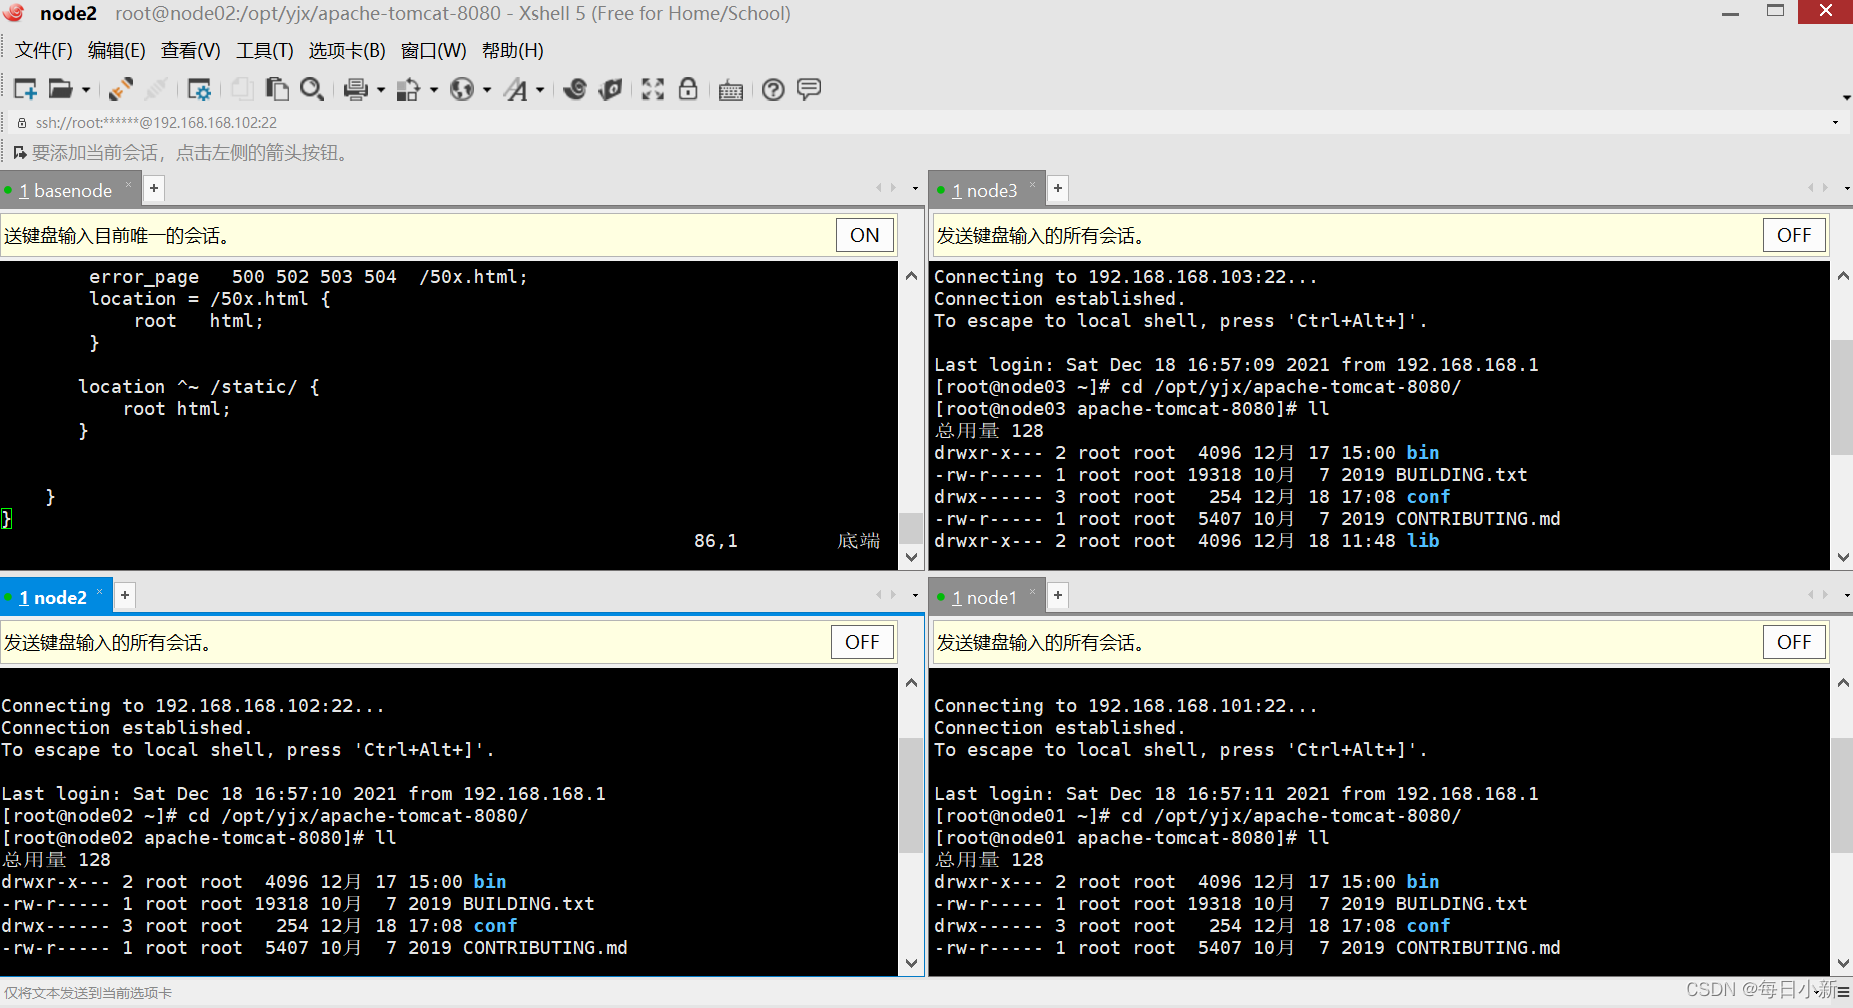Viewport: 1853px width, 1008px height.
Task: Click the Xshell logo in the title bar
Action: click(x=14, y=13)
